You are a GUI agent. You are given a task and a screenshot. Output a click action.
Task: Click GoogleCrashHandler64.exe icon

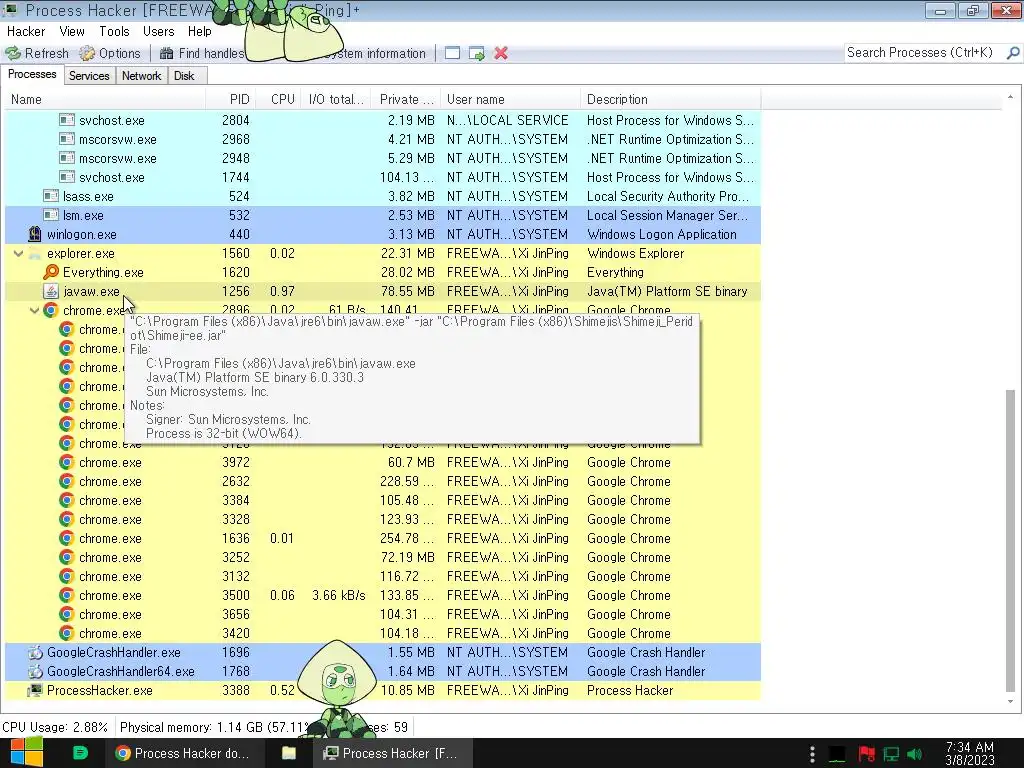(x=35, y=671)
